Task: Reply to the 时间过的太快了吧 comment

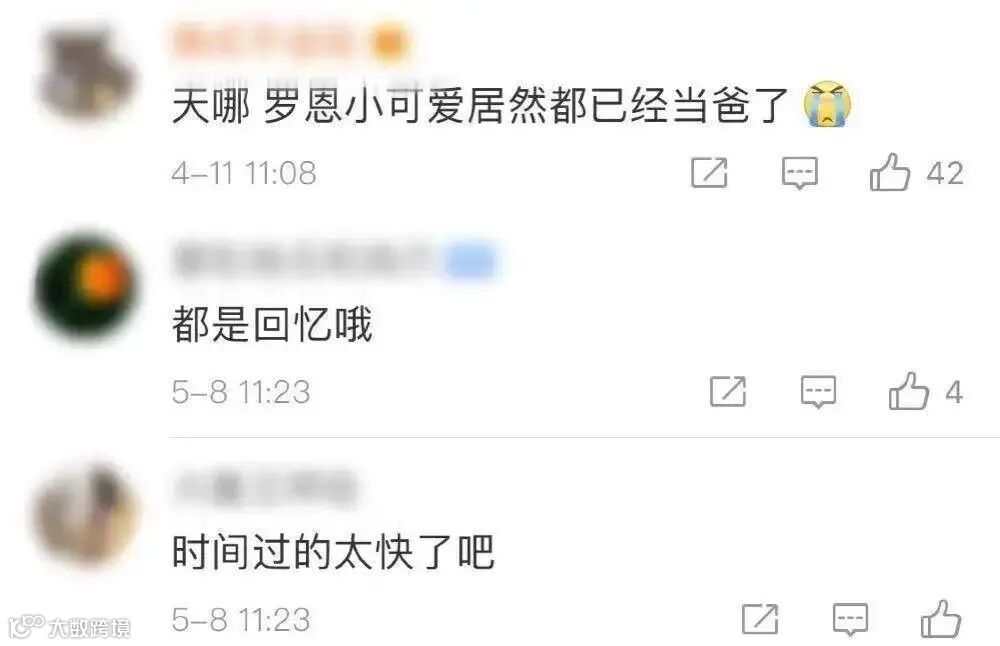Action: pos(851,619)
